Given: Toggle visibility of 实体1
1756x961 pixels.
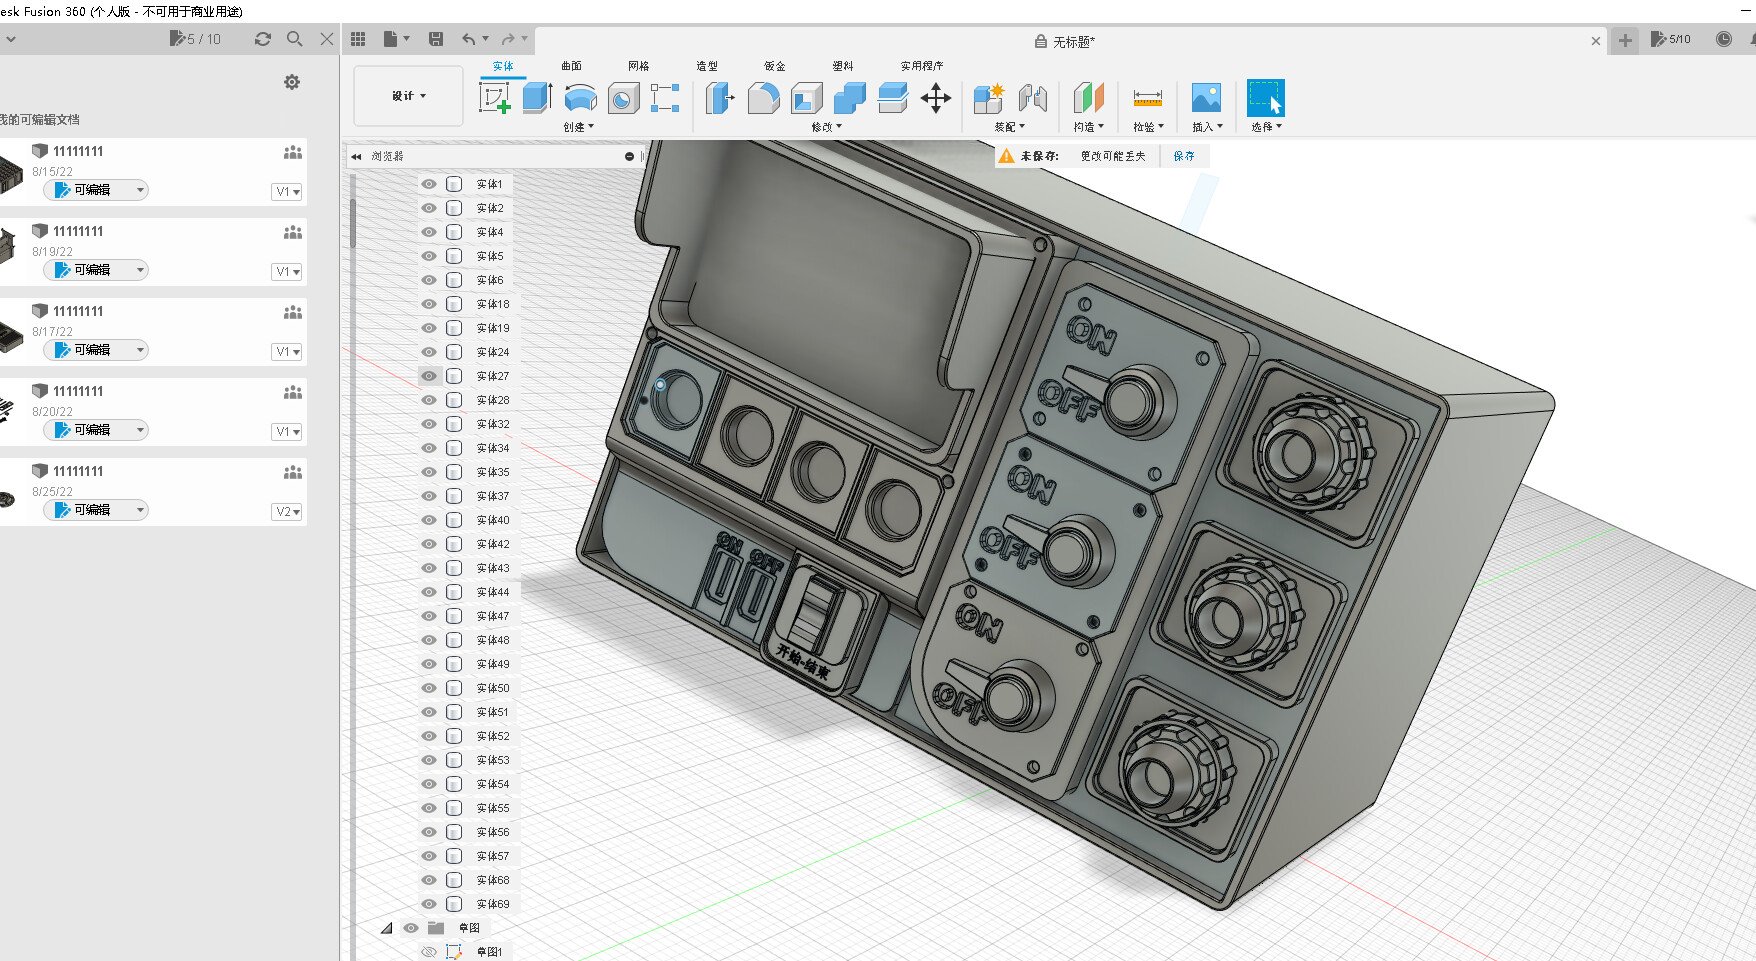Looking at the screenshot, I should point(429,184).
